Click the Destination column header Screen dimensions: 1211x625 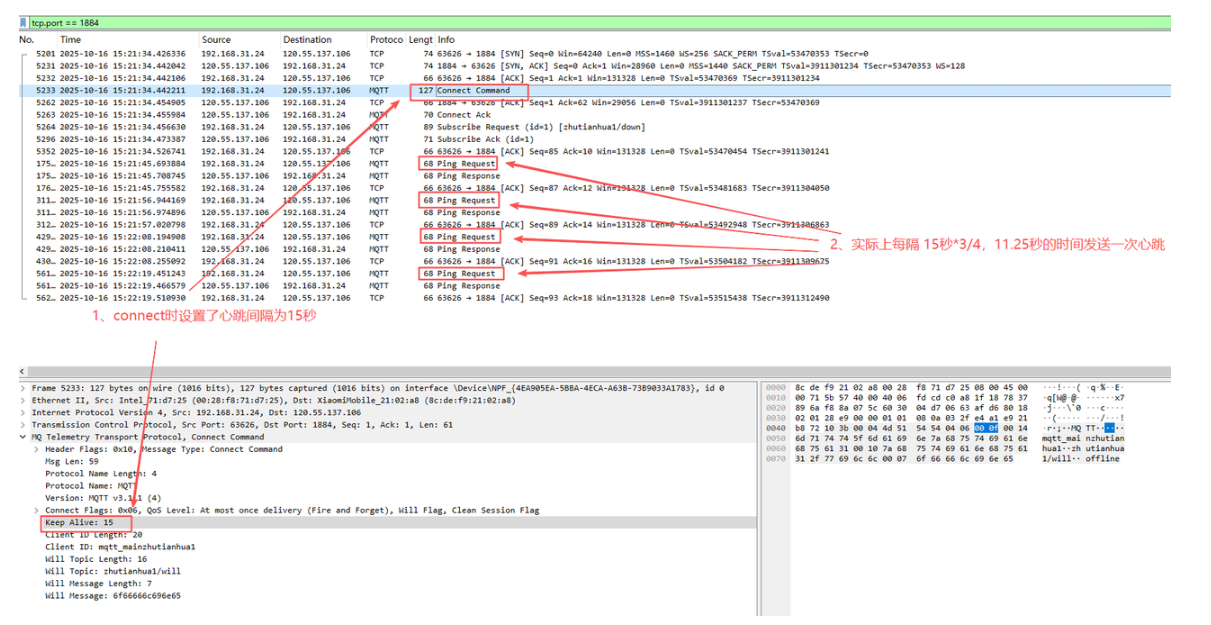tap(307, 40)
